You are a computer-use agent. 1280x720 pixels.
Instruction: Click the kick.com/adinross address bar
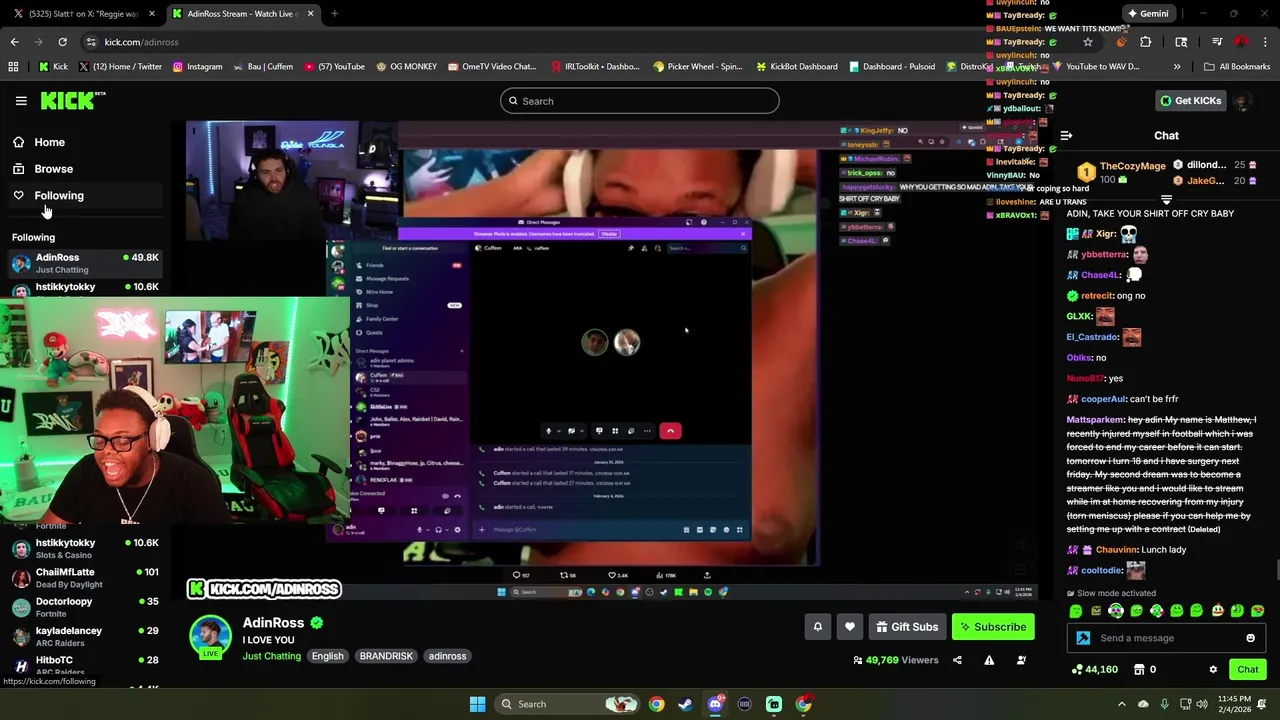coord(141,42)
